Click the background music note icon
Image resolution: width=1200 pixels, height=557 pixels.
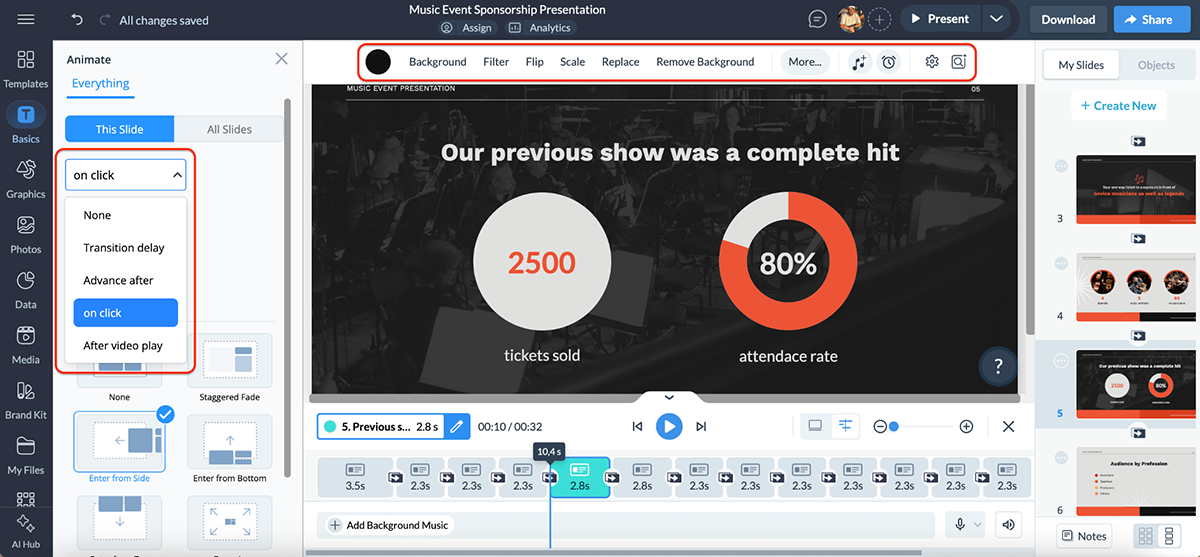point(859,62)
